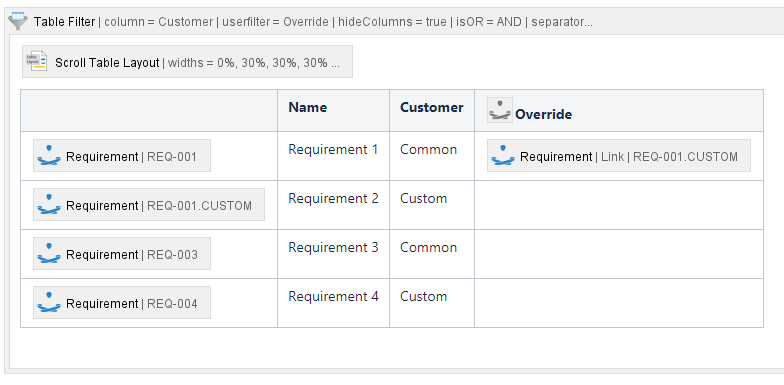Select the Scroll Table Layout macro placeholder
This screenshot has width=784, height=385.
coord(188,62)
